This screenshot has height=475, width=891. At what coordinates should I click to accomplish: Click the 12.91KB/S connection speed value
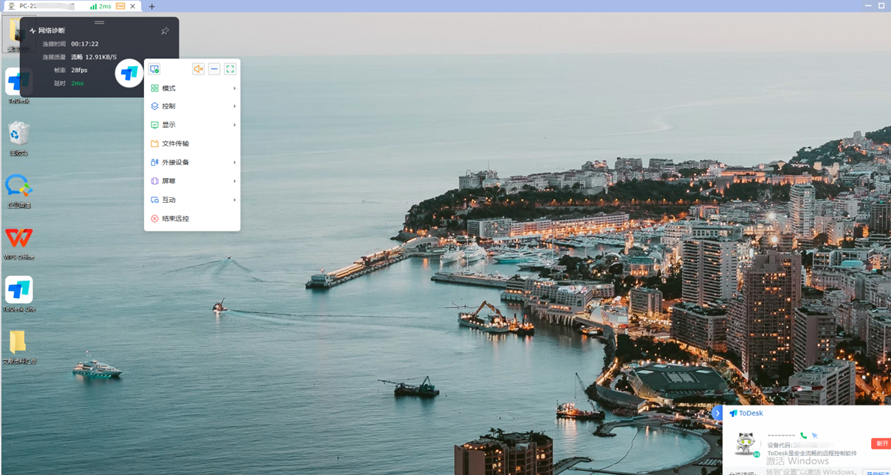click(101, 57)
